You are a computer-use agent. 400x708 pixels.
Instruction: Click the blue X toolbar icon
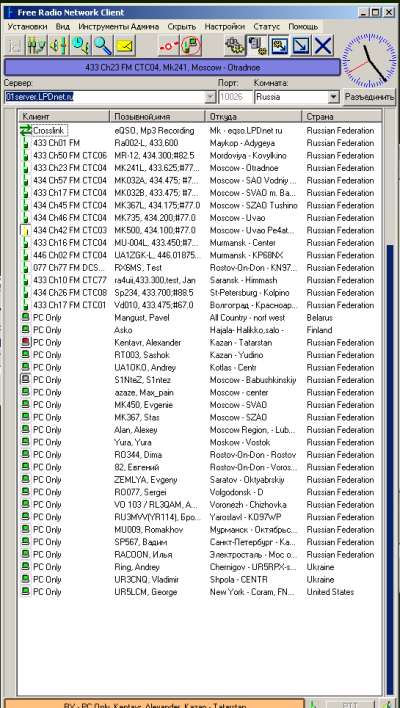pos(323,46)
